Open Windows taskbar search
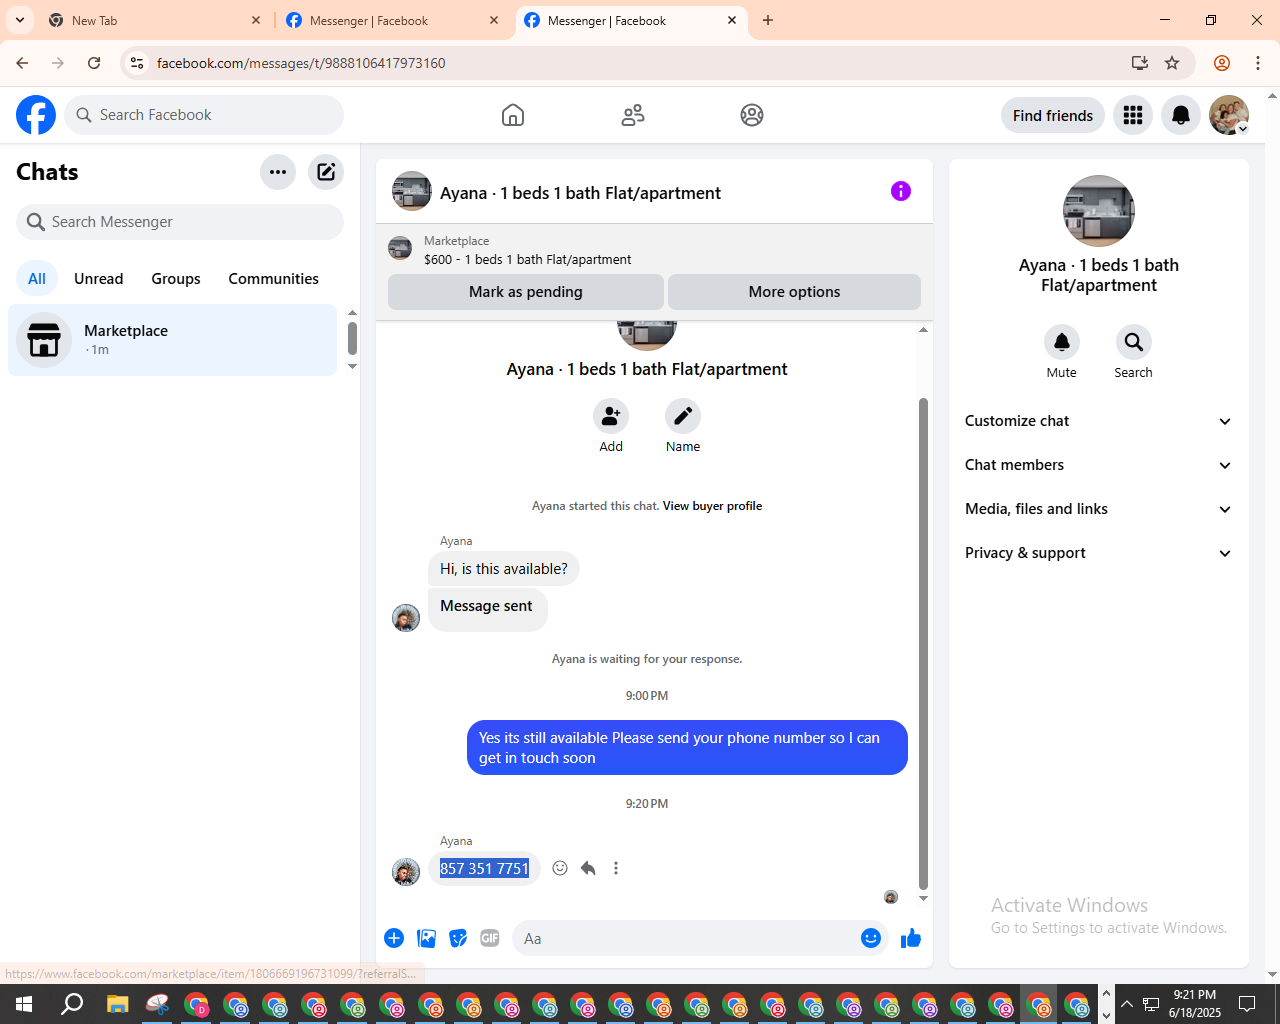The image size is (1280, 1024). (x=72, y=1004)
